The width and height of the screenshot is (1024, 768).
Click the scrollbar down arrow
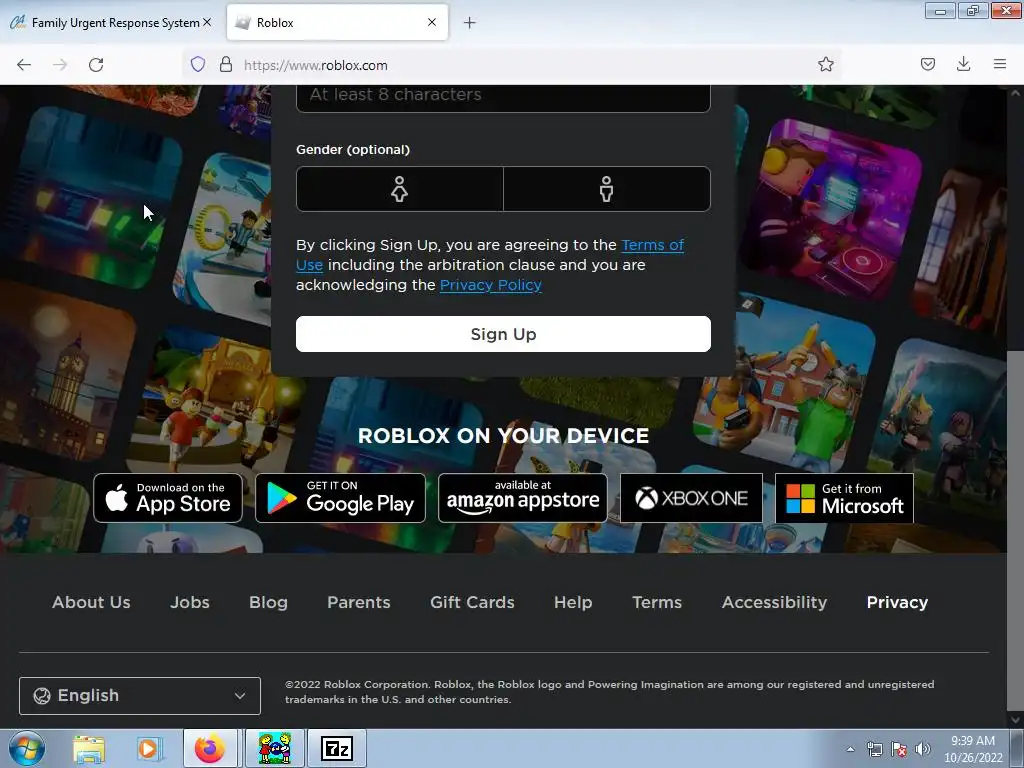tap(1015, 720)
